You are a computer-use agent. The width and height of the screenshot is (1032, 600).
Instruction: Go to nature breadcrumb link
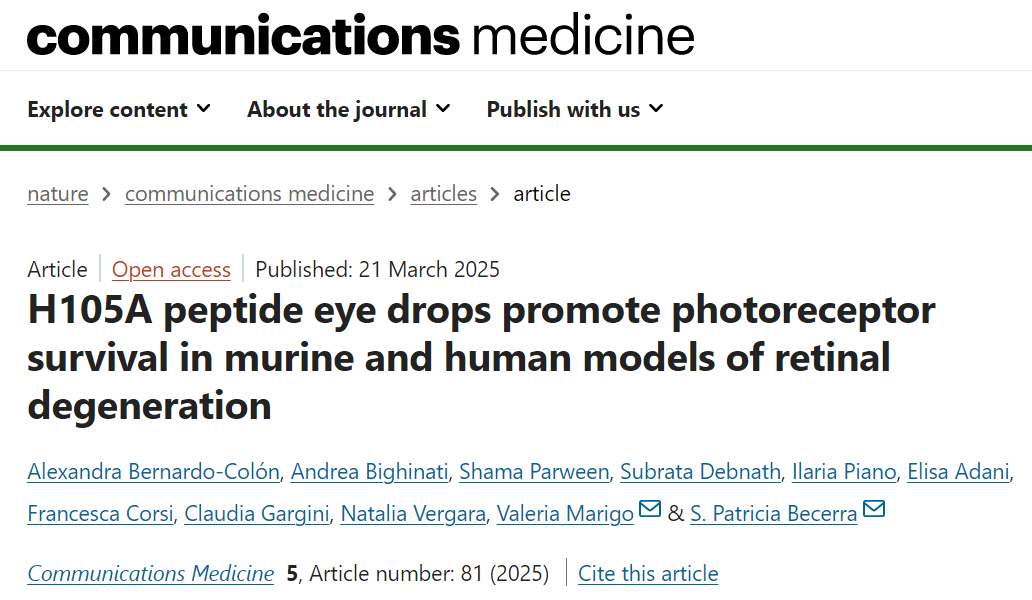(x=58, y=194)
